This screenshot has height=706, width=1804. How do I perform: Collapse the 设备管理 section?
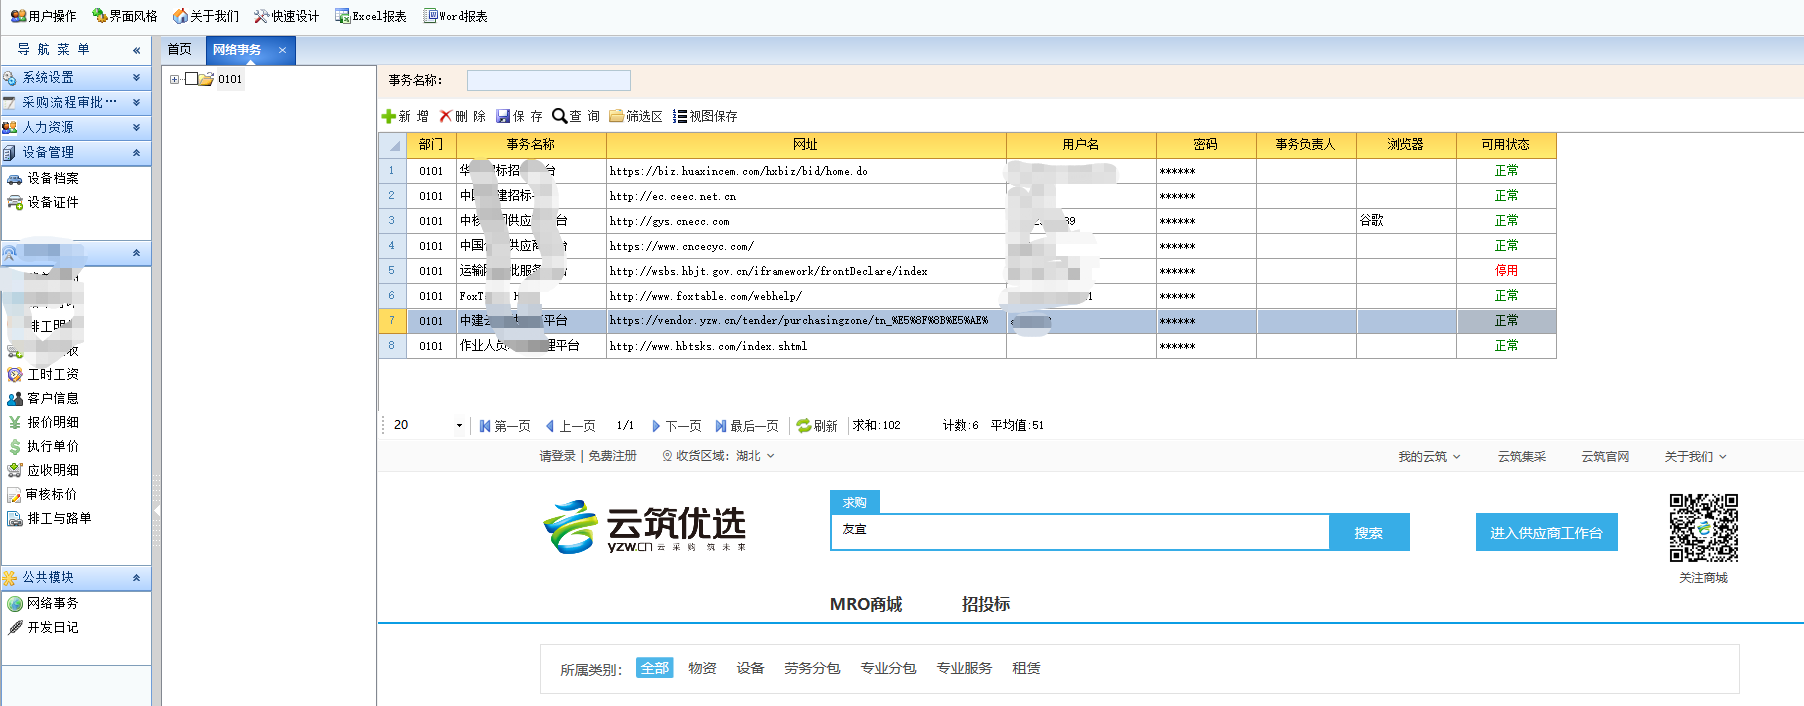[76, 152]
